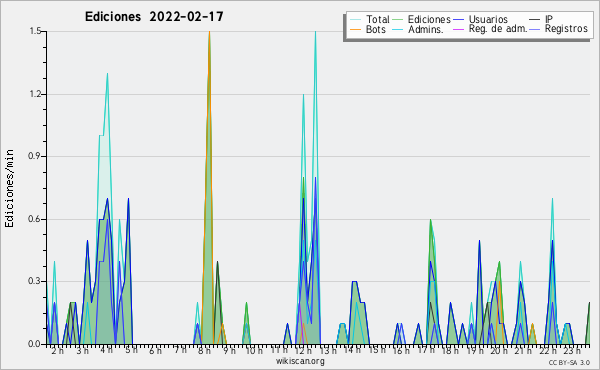
Task: Click the '9 h' x-axis label
Action: [x=229, y=351]
